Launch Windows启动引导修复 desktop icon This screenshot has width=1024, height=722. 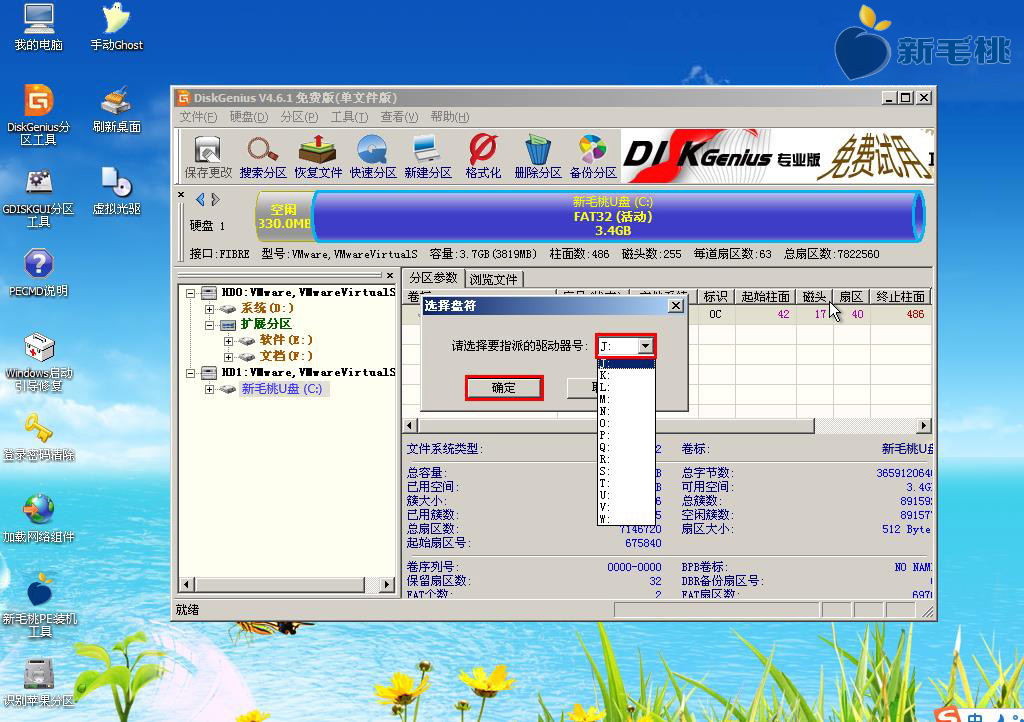39,361
